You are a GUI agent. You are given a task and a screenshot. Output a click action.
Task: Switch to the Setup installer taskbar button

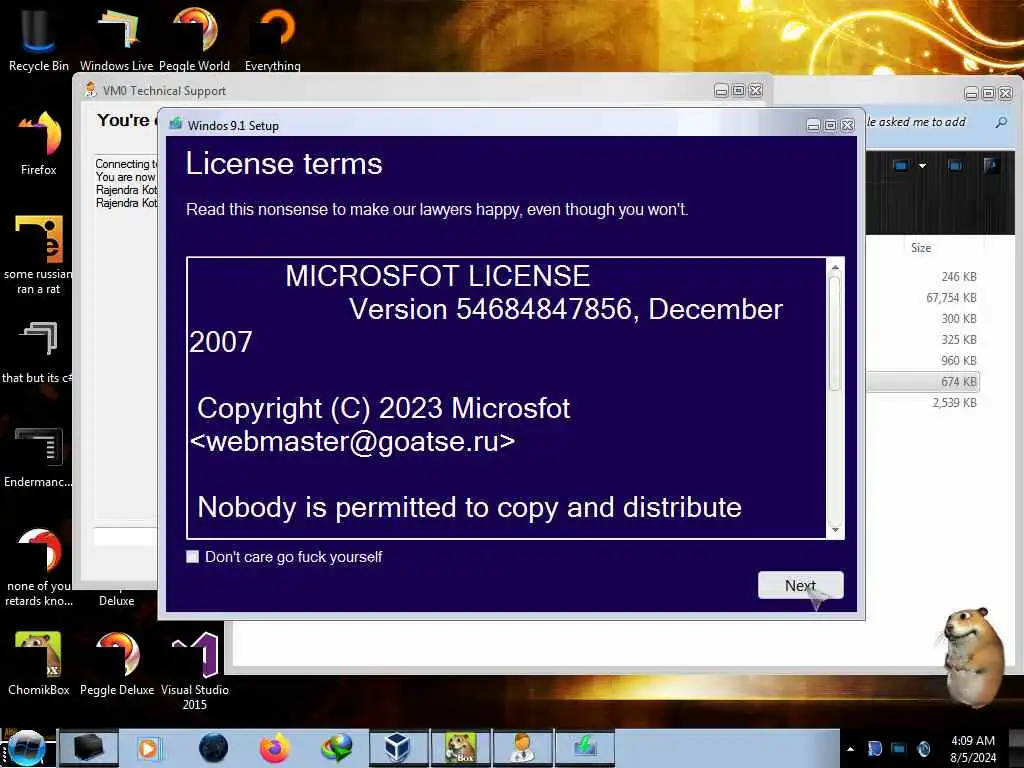(585, 748)
